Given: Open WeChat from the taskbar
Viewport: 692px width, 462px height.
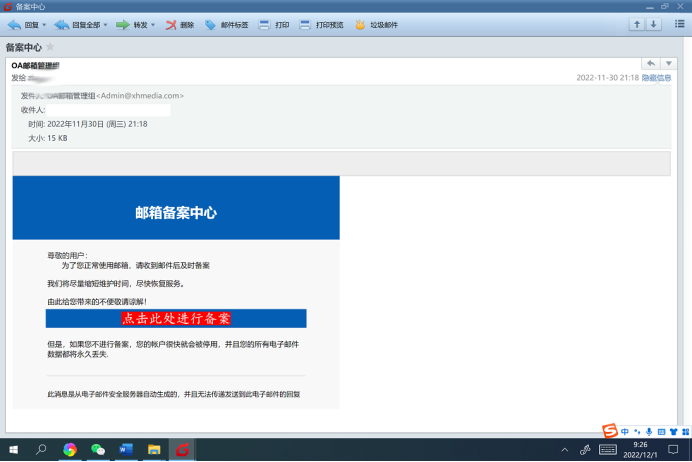Looking at the screenshot, I should pos(97,450).
